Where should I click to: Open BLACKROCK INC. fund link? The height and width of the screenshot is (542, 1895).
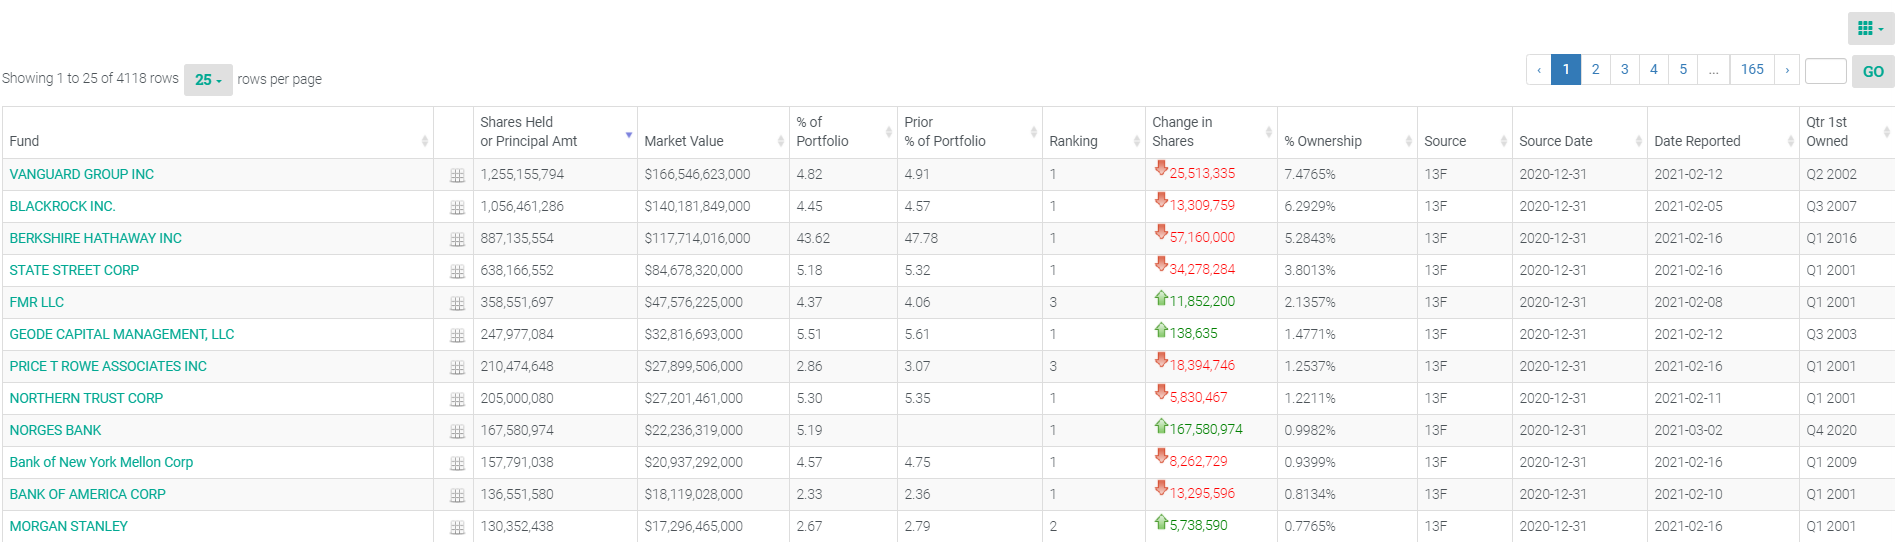(x=62, y=206)
